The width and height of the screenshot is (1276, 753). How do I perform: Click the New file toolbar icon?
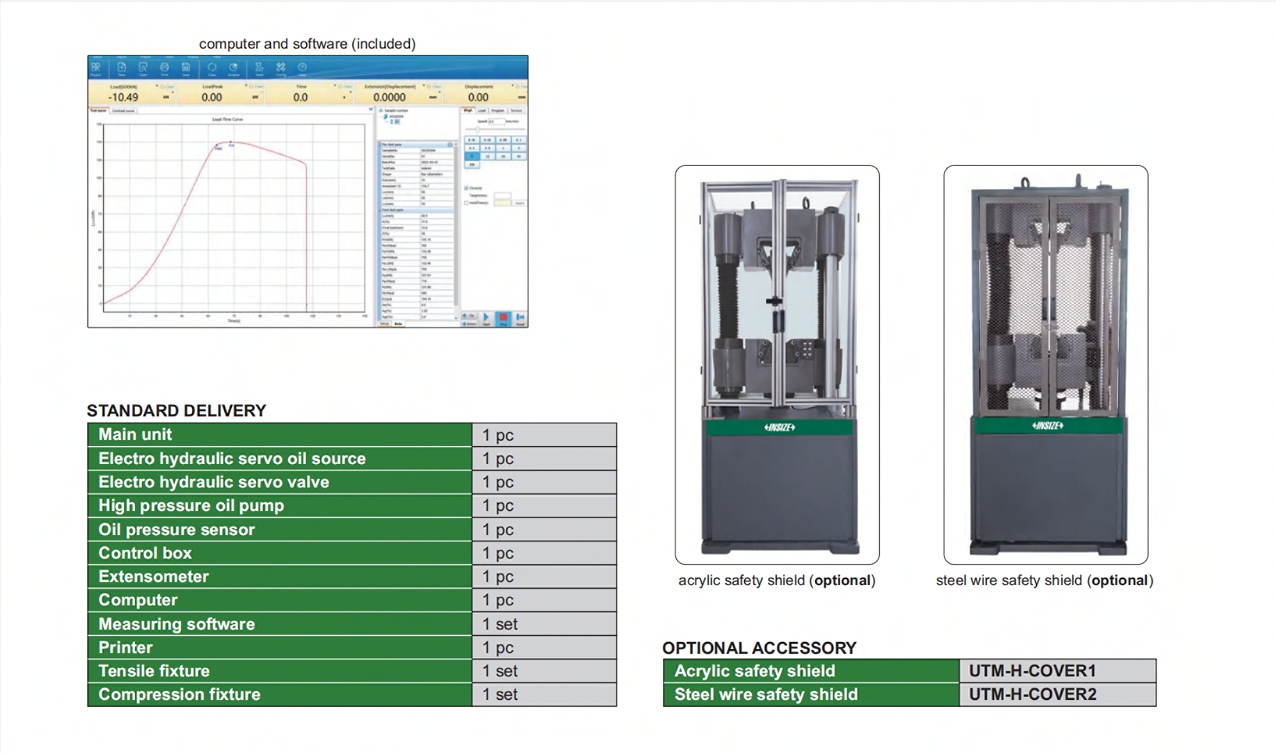pyautogui.click(x=122, y=68)
